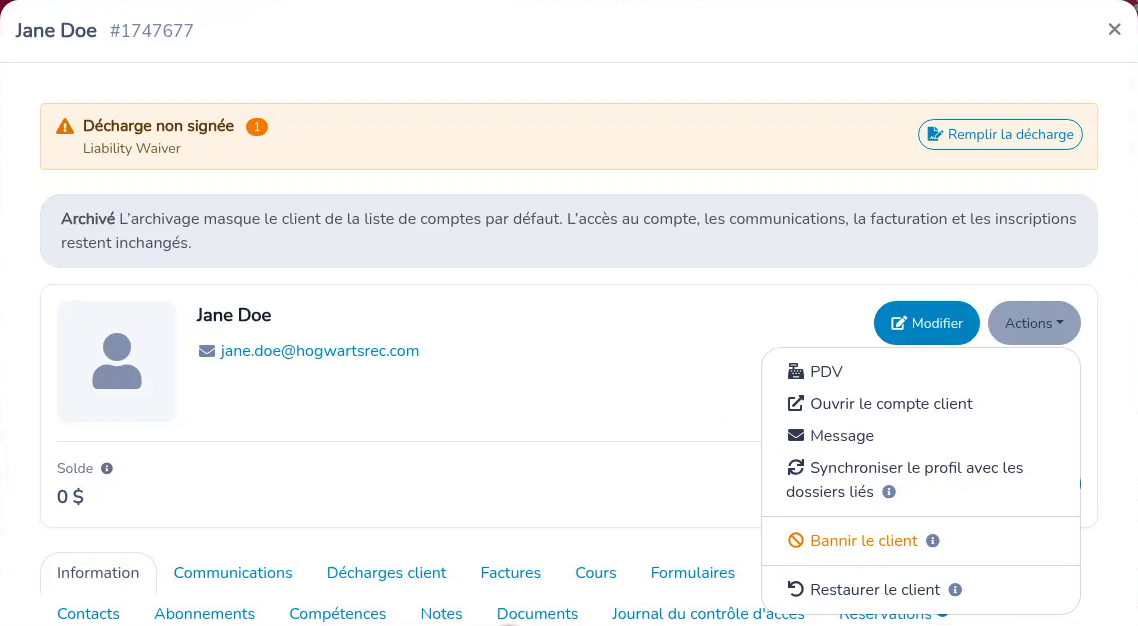The image size is (1138, 626).
Task: Click the client ID #1747677 in the header
Action: (x=152, y=30)
